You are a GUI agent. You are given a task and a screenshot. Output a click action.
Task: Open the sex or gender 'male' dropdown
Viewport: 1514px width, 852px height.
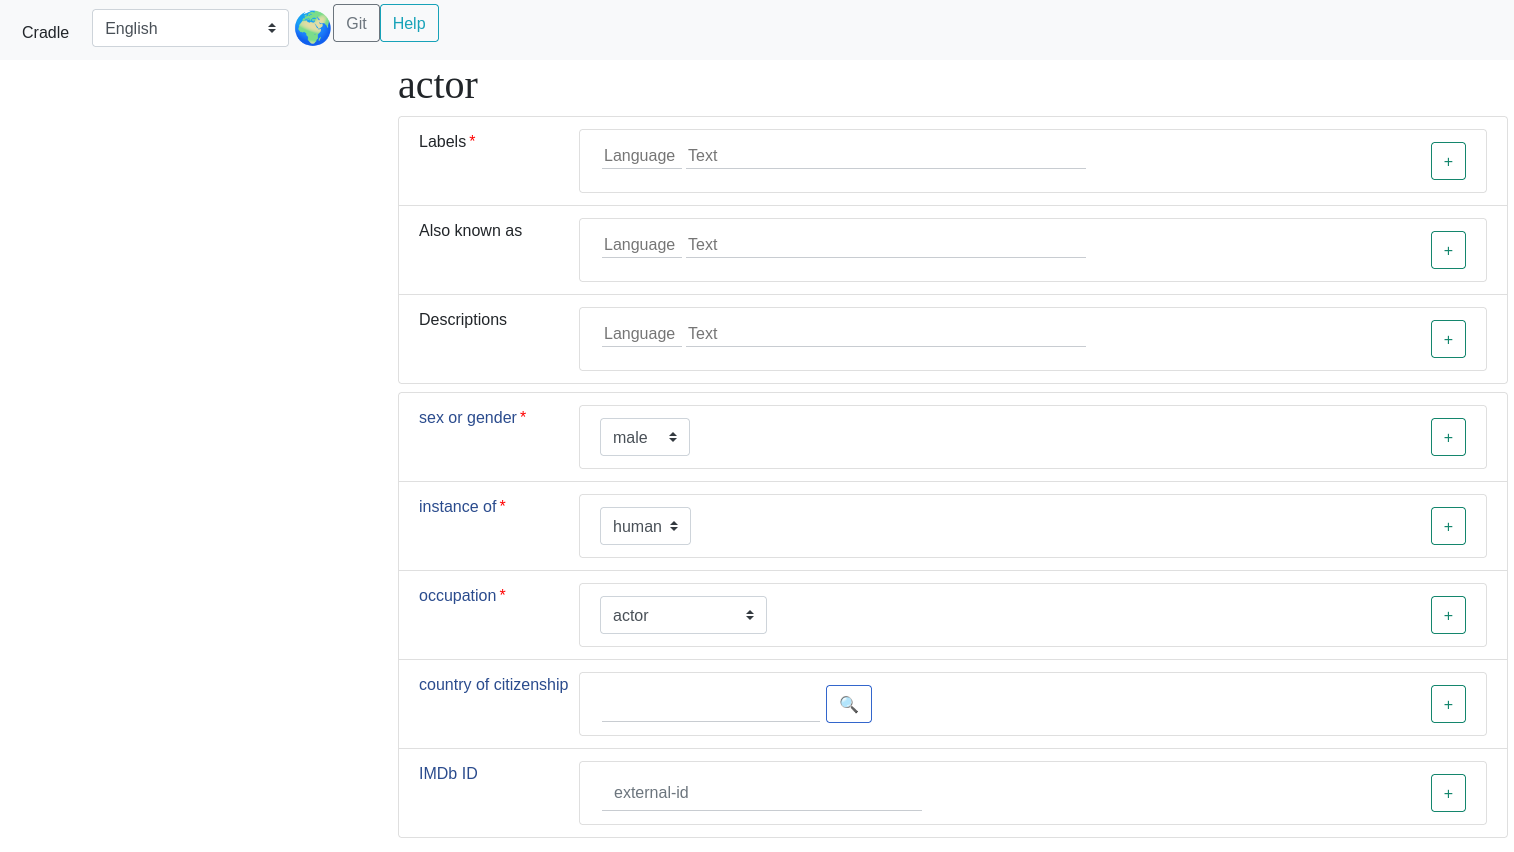(645, 437)
